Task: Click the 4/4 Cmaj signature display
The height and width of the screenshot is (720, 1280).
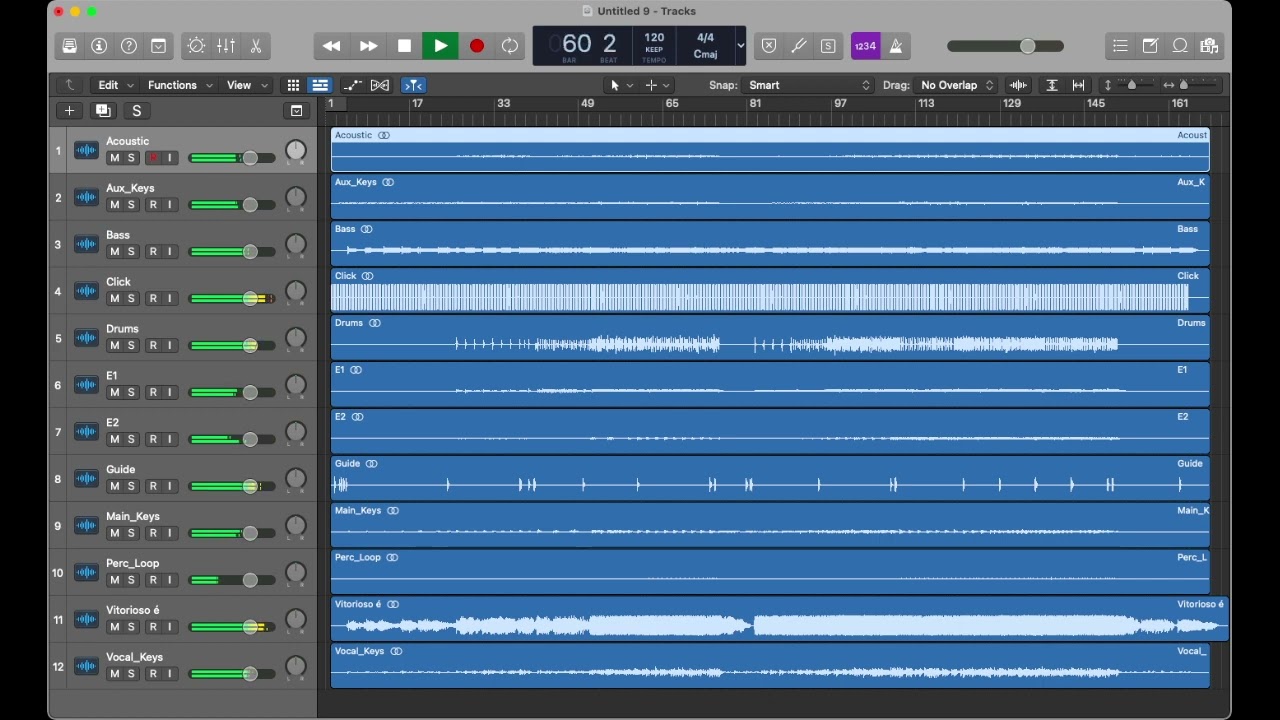Action: (705, 46)
